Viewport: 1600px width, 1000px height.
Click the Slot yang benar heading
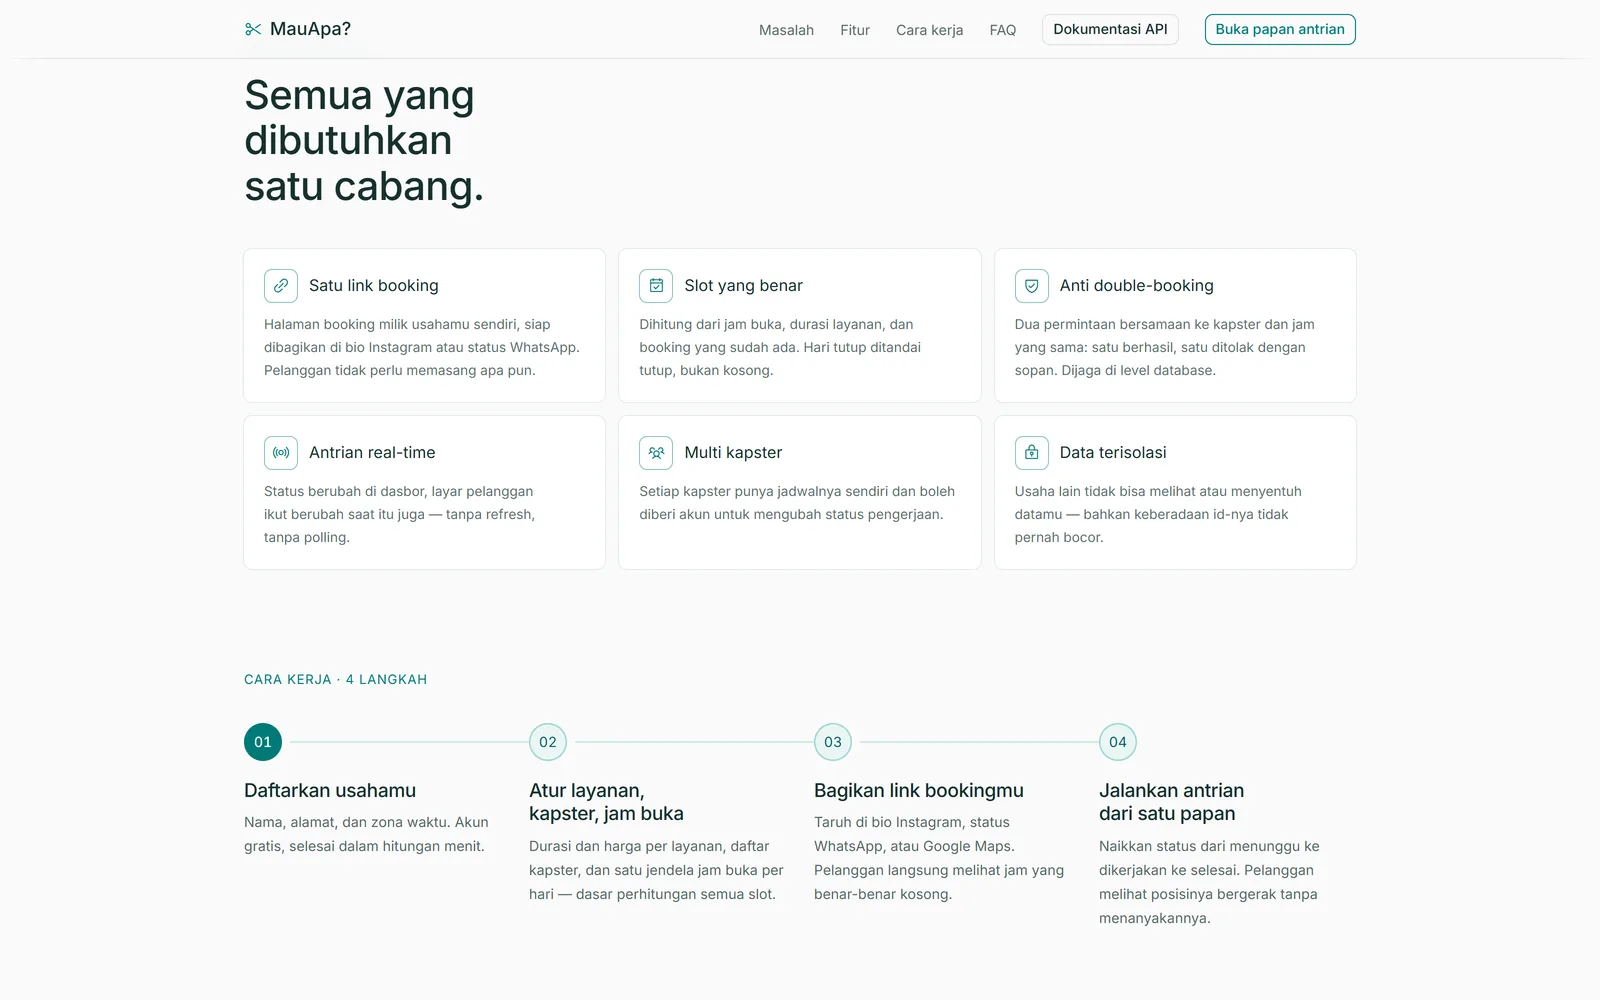(x=743, y=286)
